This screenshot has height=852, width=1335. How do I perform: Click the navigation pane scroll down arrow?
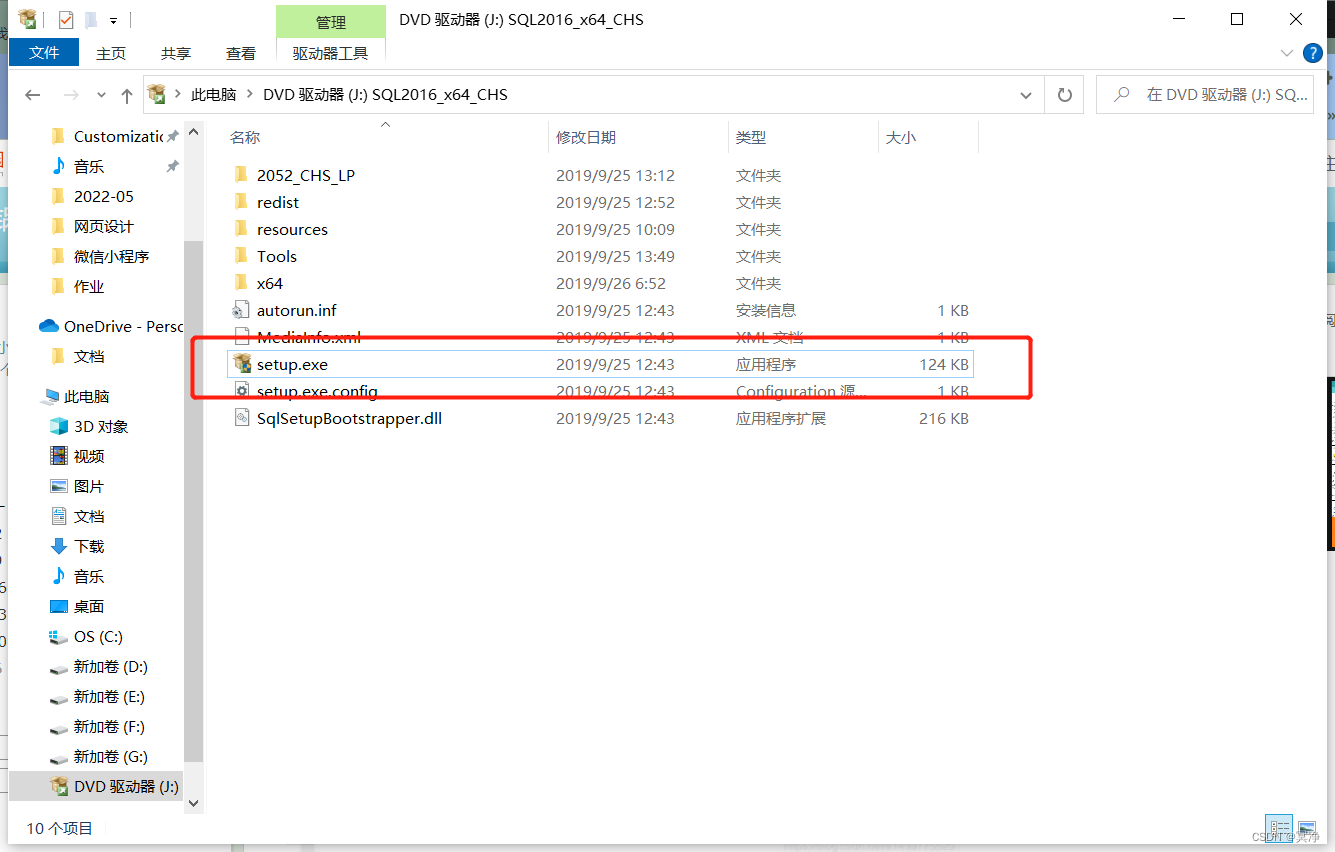point(194,802)
